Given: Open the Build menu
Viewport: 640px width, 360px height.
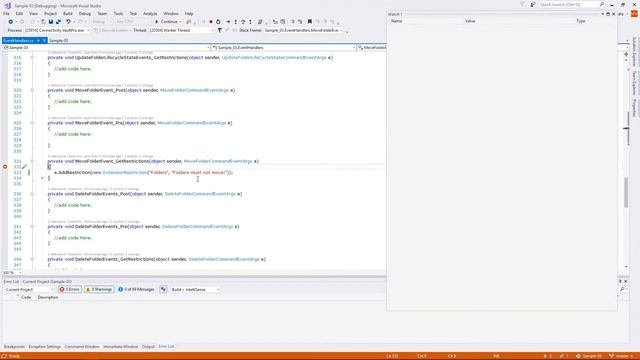Looking at the screenshot, I should click(68, 13).
